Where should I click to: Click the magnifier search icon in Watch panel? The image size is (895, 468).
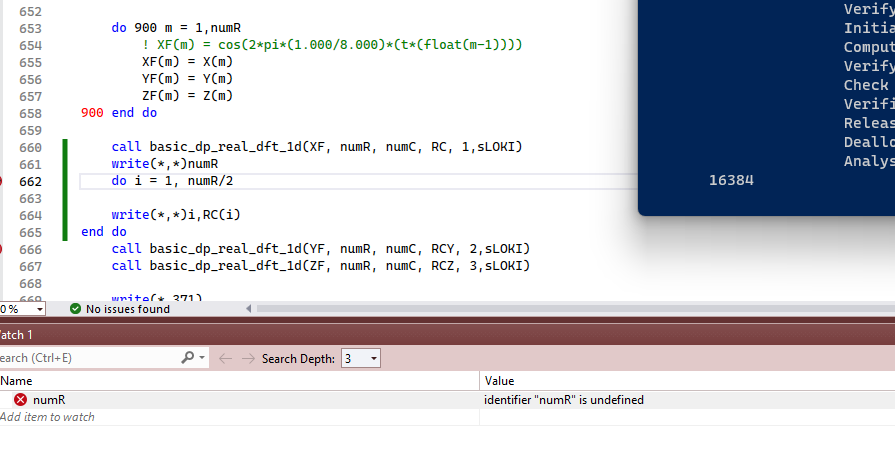click(187, 358)
